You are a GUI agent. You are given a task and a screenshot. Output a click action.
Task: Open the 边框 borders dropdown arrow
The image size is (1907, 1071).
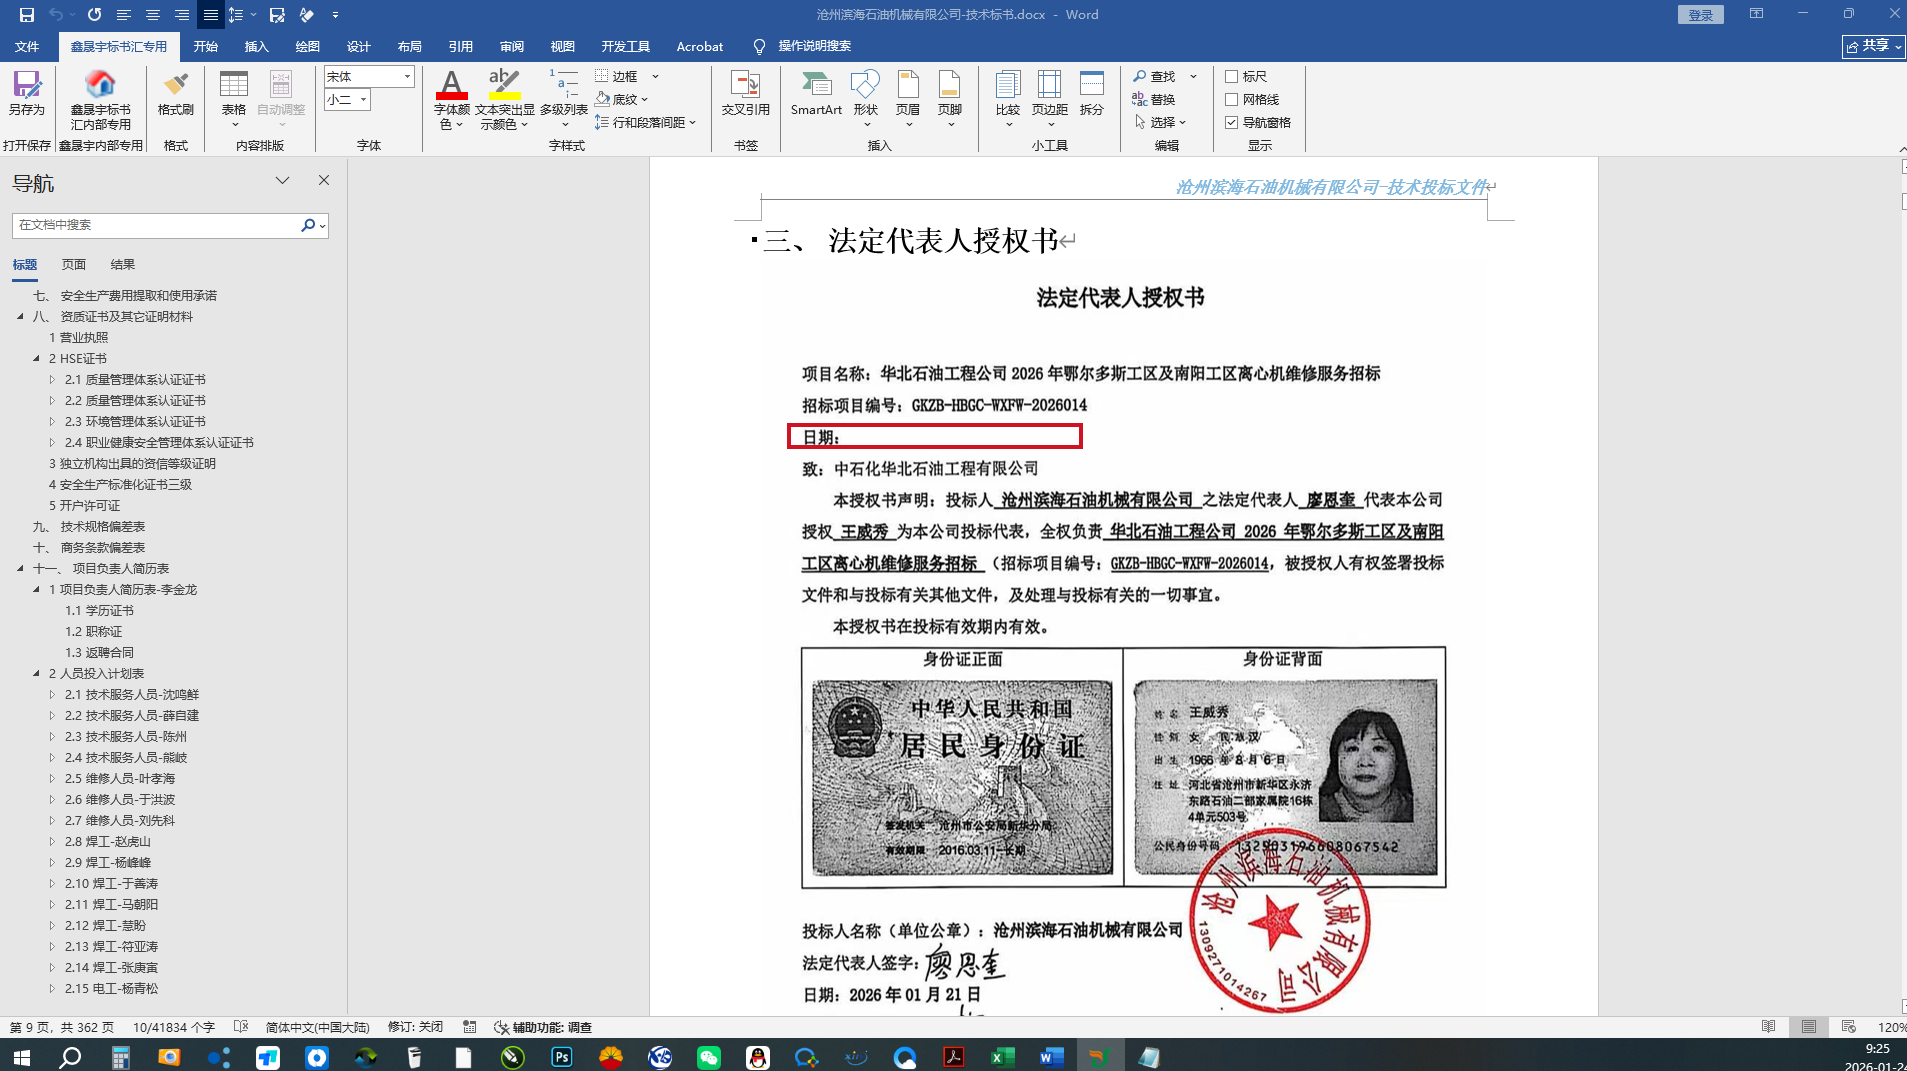click(x=656, y=76)
